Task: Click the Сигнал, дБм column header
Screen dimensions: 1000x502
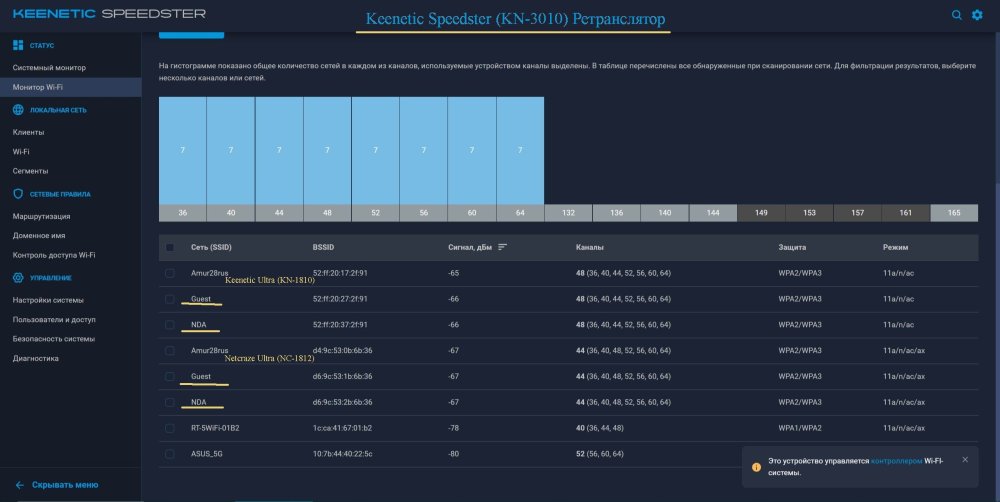Action: click(470, 247)
